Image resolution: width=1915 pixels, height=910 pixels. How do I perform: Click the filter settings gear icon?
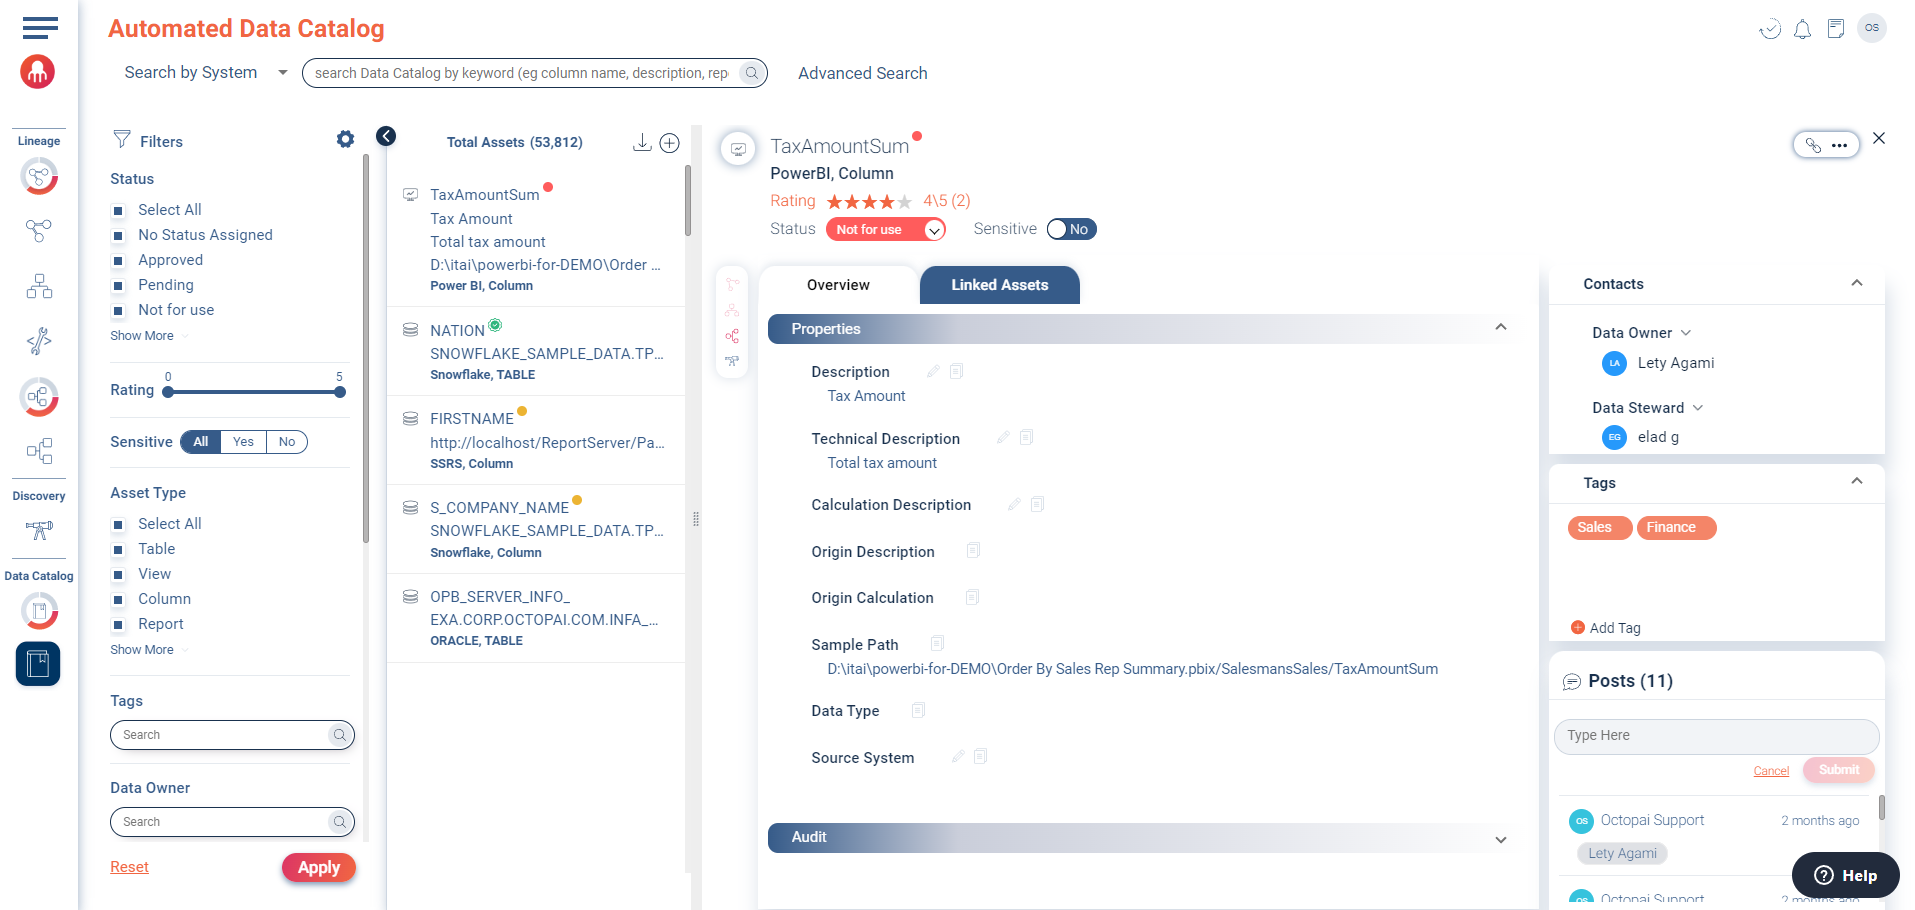(x=345, y=140)
